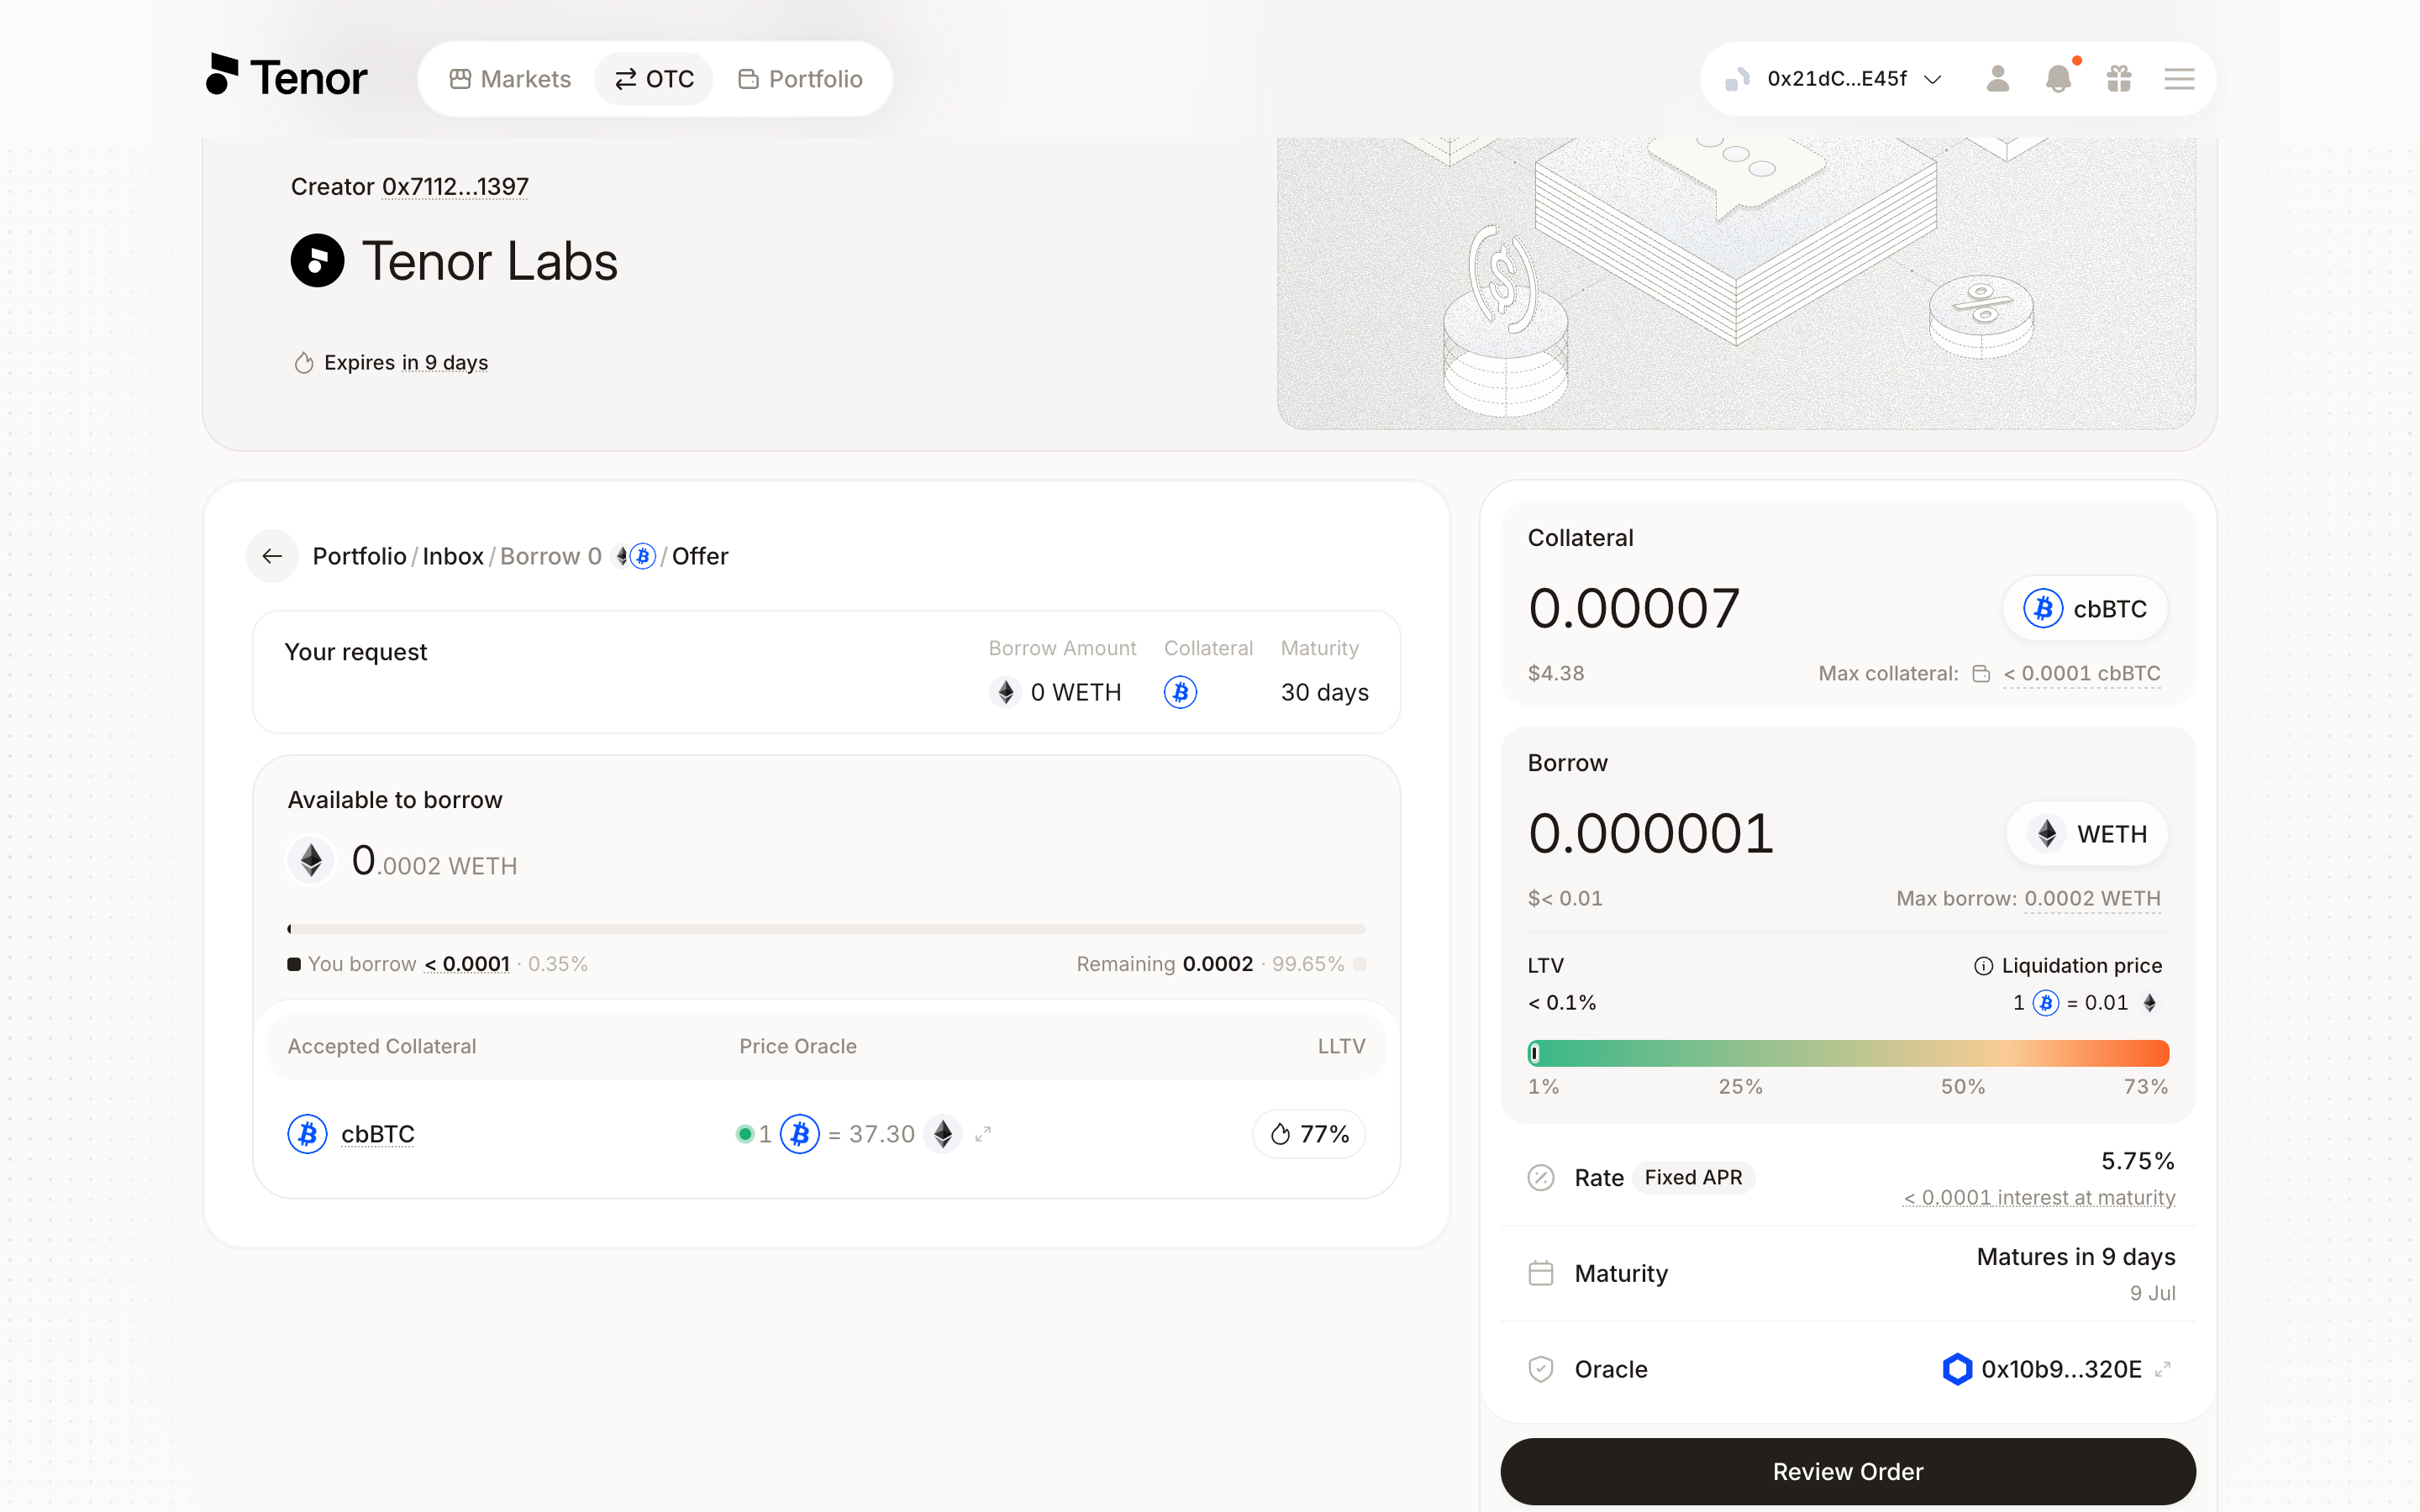2420x1512 pixels.
Task: Click cbBTC icon in Accepted Collateral row
Action: point(307,1134)
